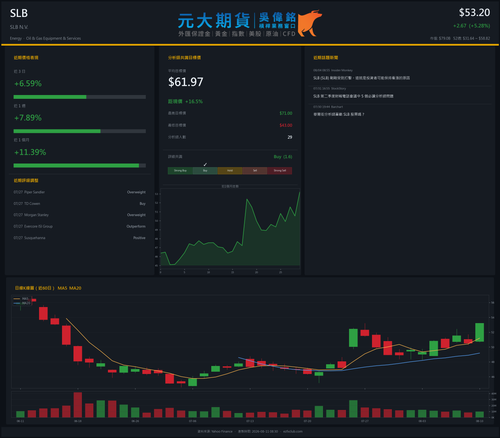This screenshot has width=500, height=438.
Task: Click the +2.67 (+5.28%) daily change
Action: tap(471, 26)
